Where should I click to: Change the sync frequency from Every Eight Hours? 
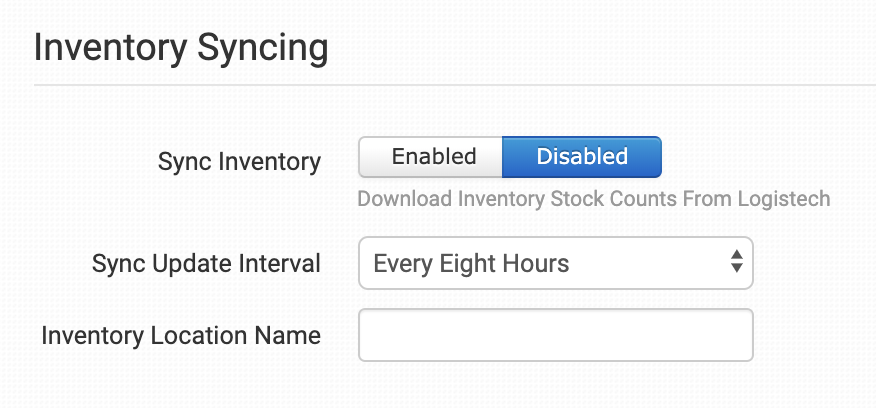coord(555,264)
